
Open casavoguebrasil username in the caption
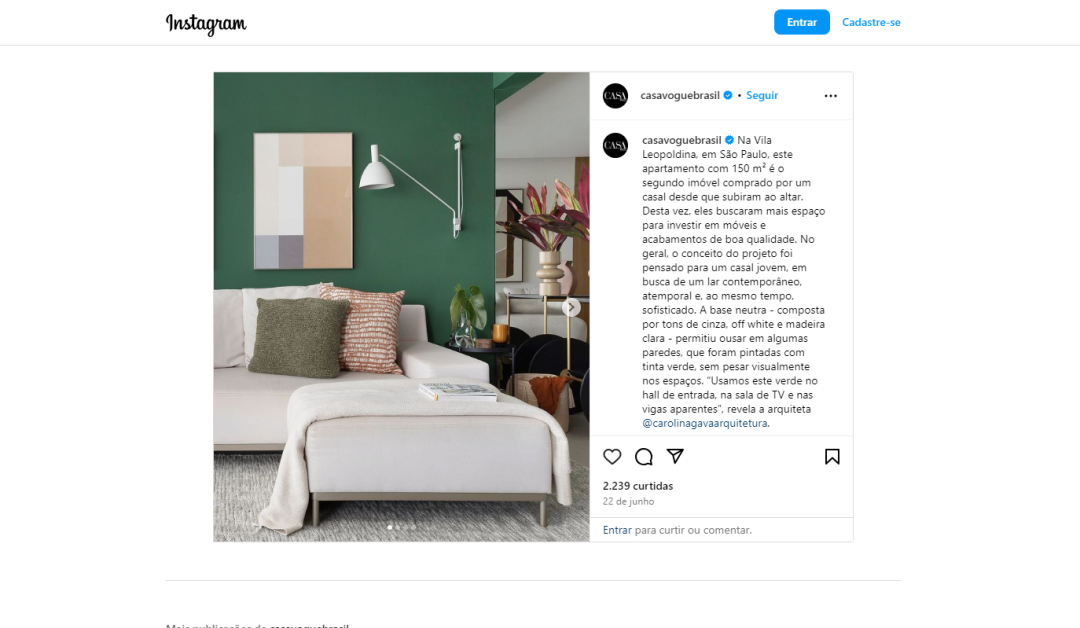click(681, 140)
